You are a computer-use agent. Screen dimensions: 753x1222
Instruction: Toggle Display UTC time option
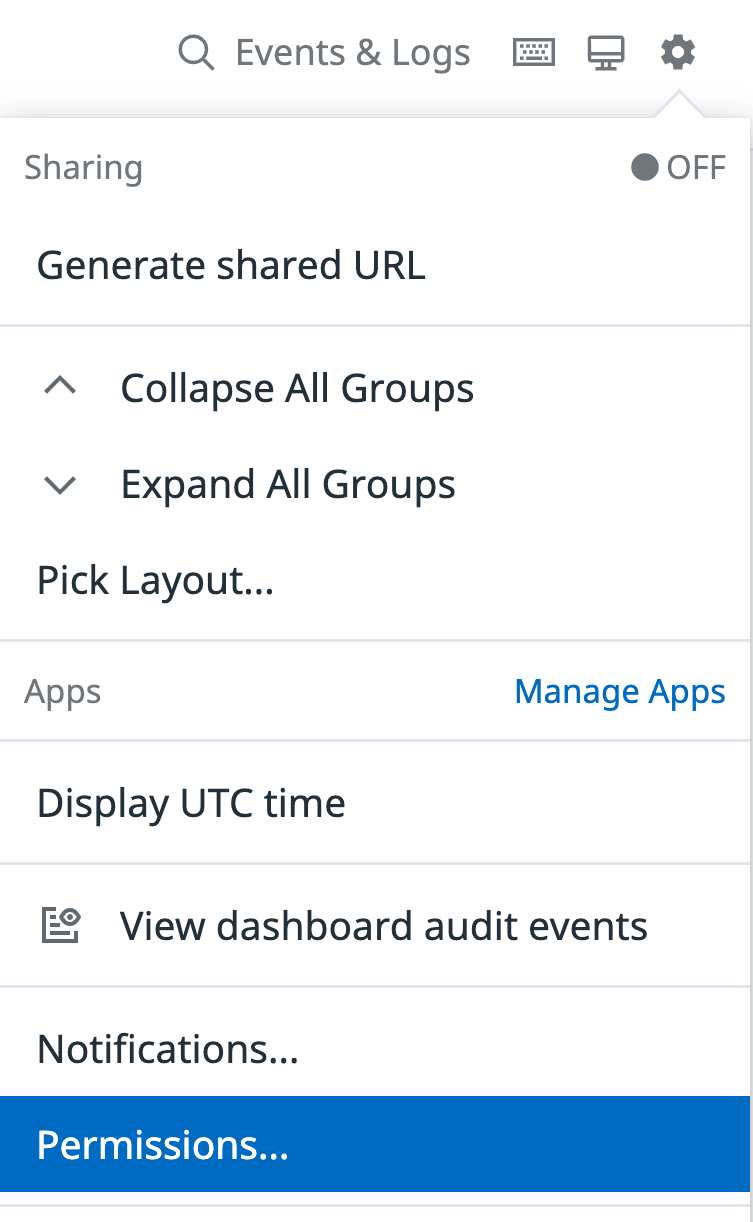tap(191, 803)
